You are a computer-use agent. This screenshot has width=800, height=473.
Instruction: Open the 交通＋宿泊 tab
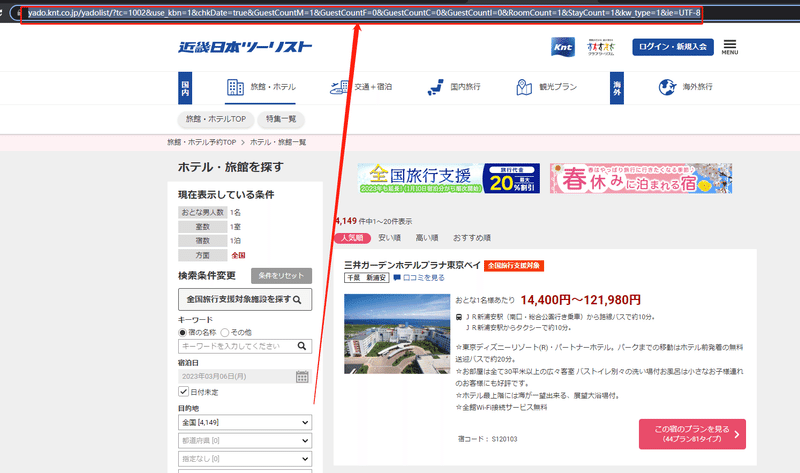tap(361, 87)
